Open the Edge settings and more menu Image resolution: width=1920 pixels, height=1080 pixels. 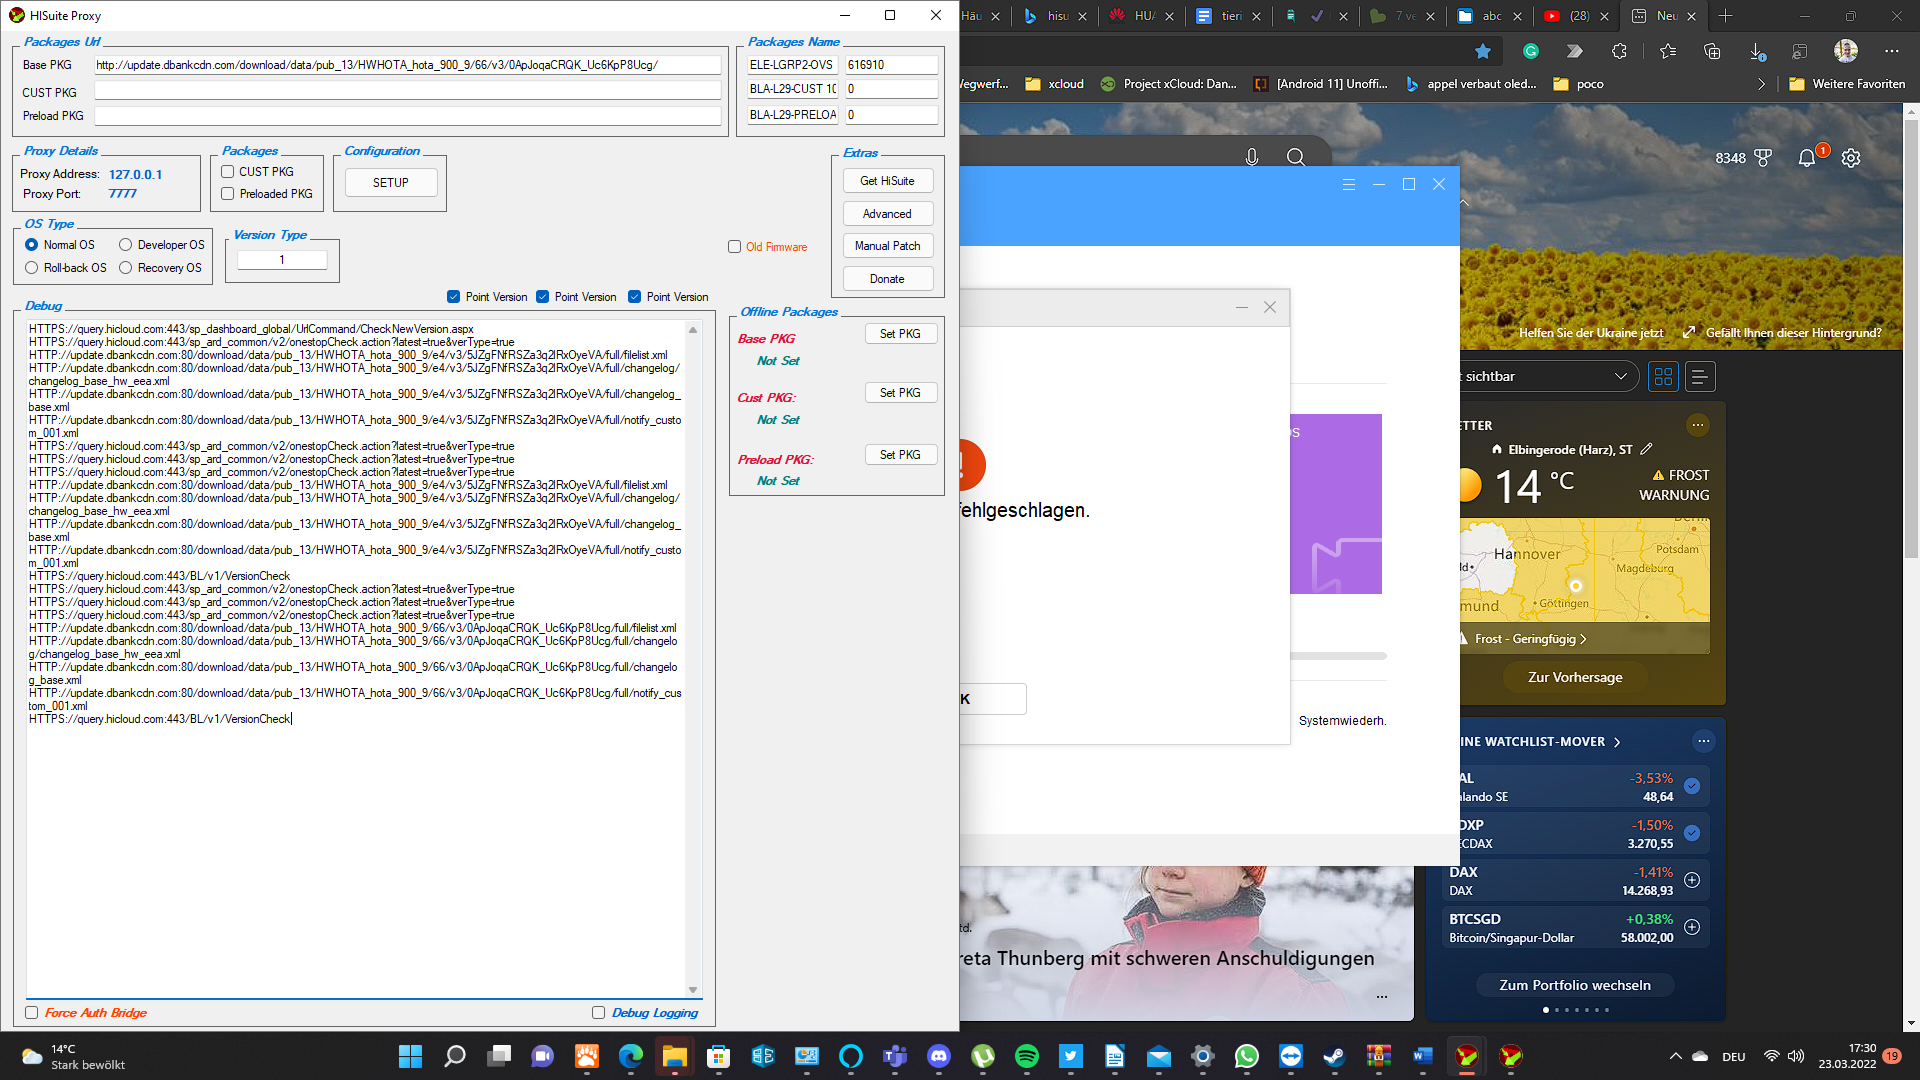1891,51
